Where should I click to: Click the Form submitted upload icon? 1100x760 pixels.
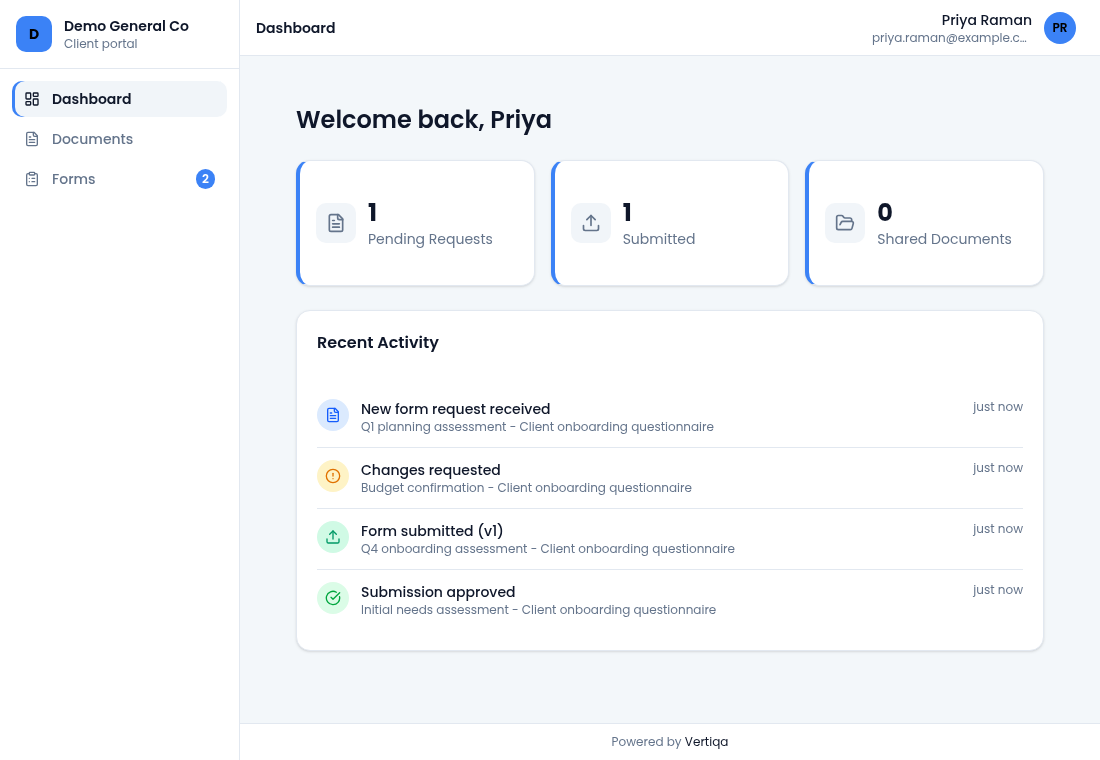[333, 538]
